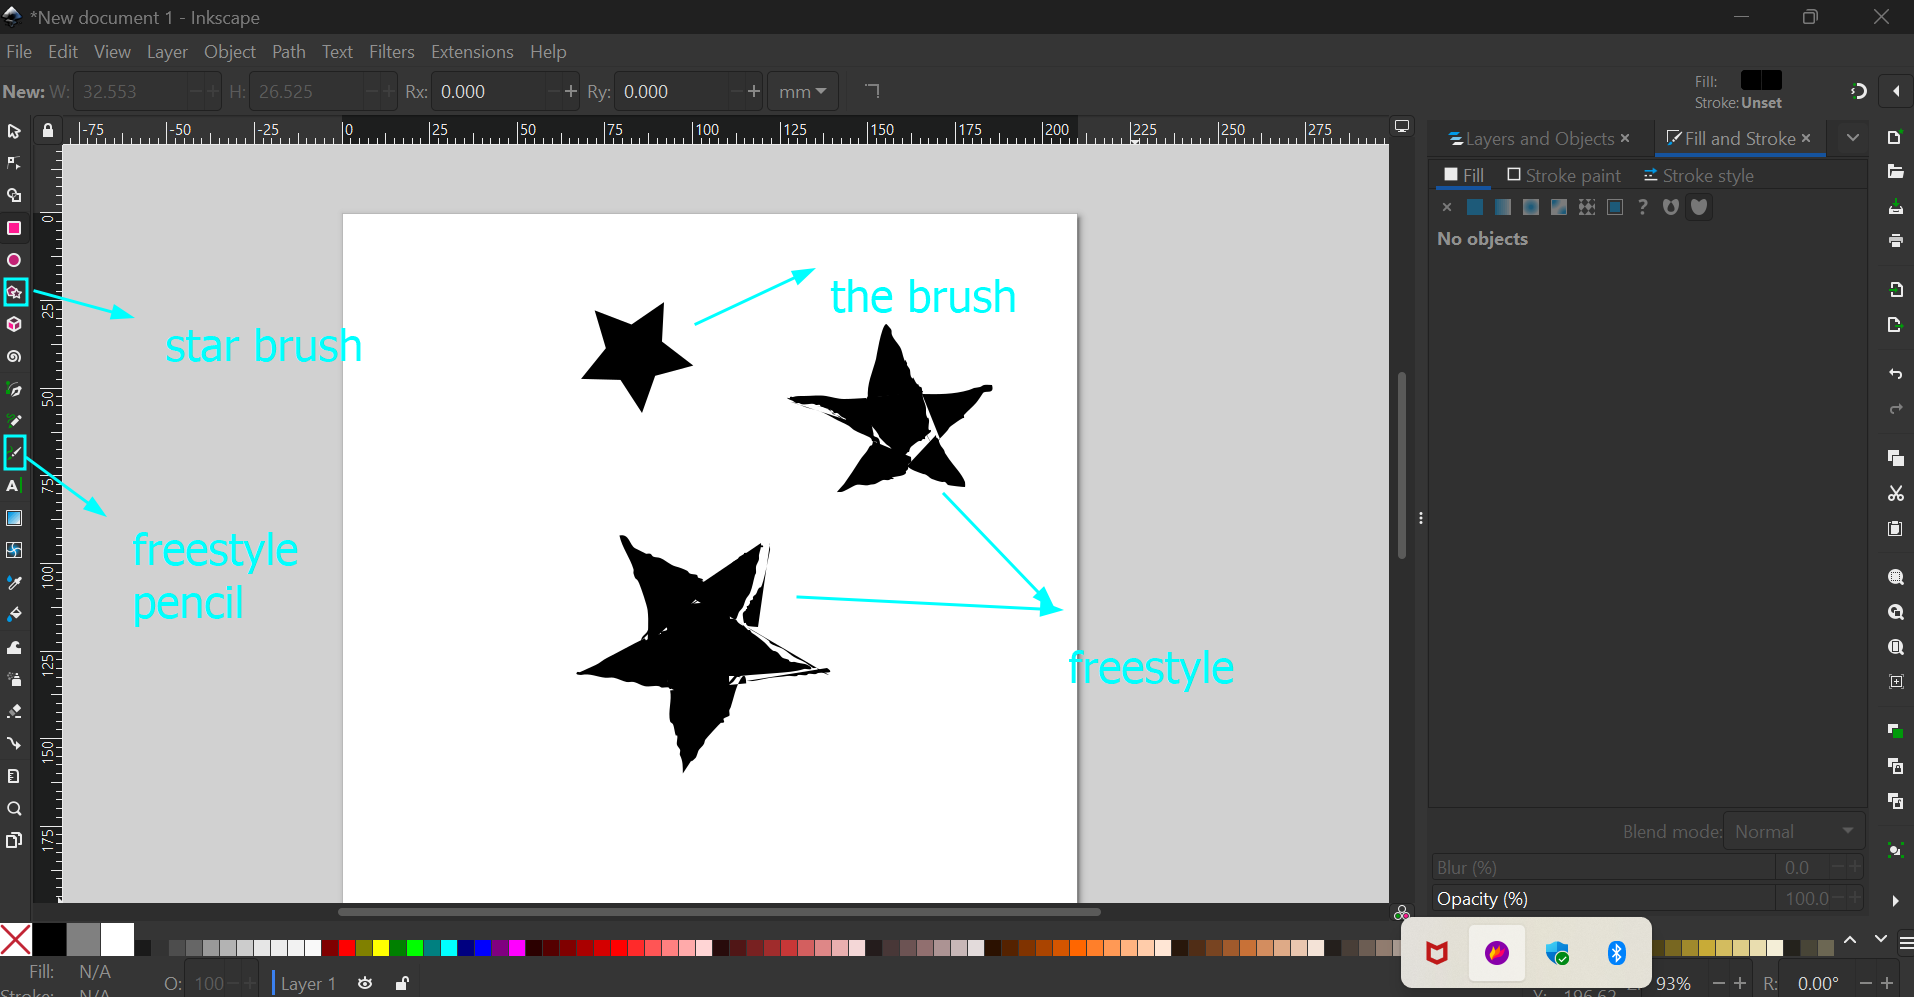Open the Blend mode Normal dropdown
Image resolution: width=1914 pixels, height=997 pixels.
tap(1795, 832)
